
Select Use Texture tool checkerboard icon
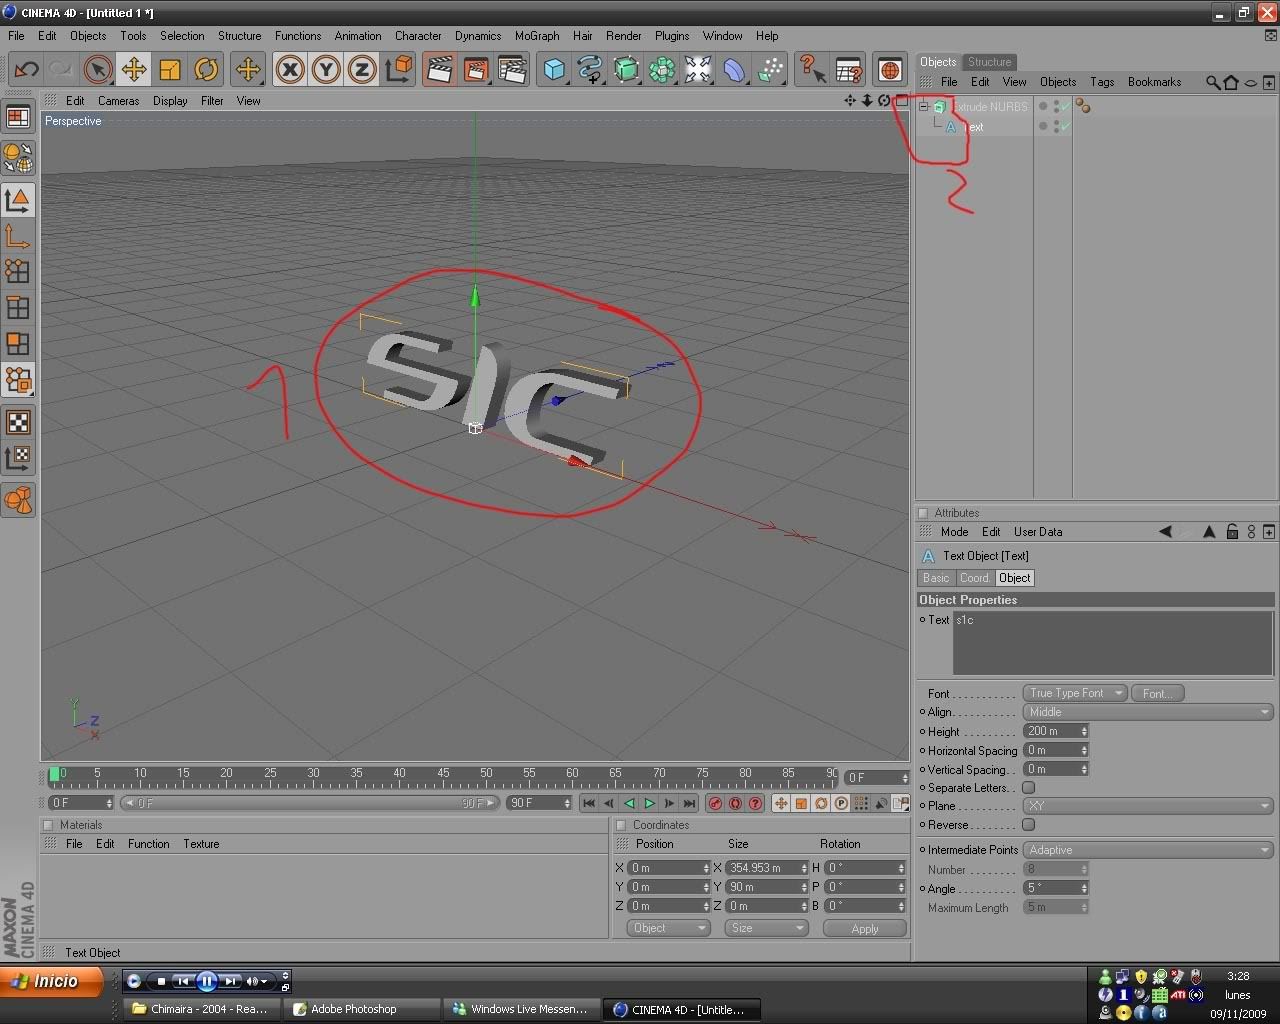tap(18, 421)
